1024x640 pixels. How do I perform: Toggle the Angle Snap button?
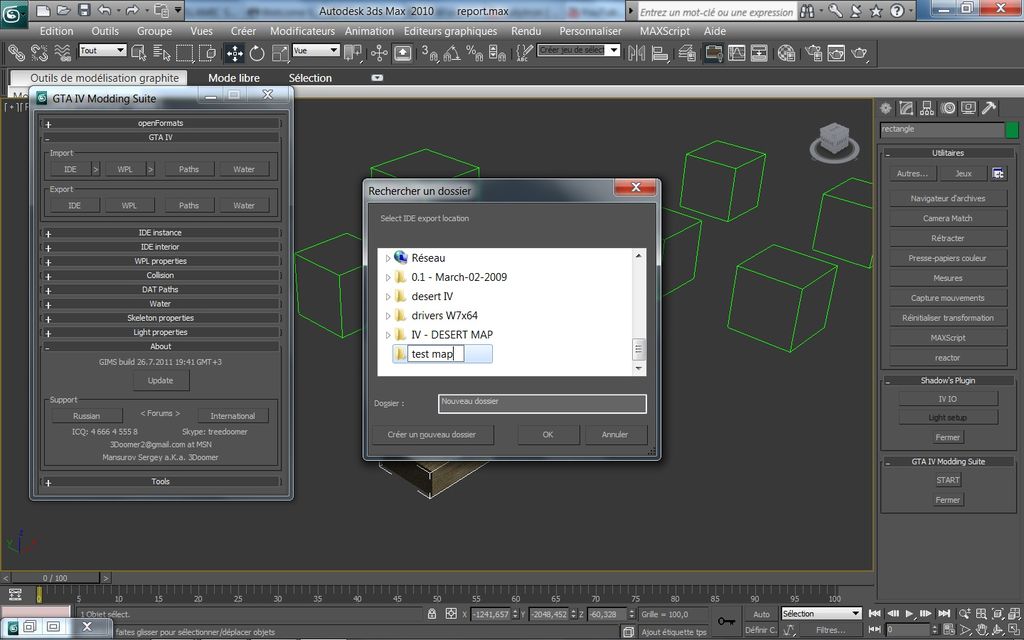coord(452,53)
